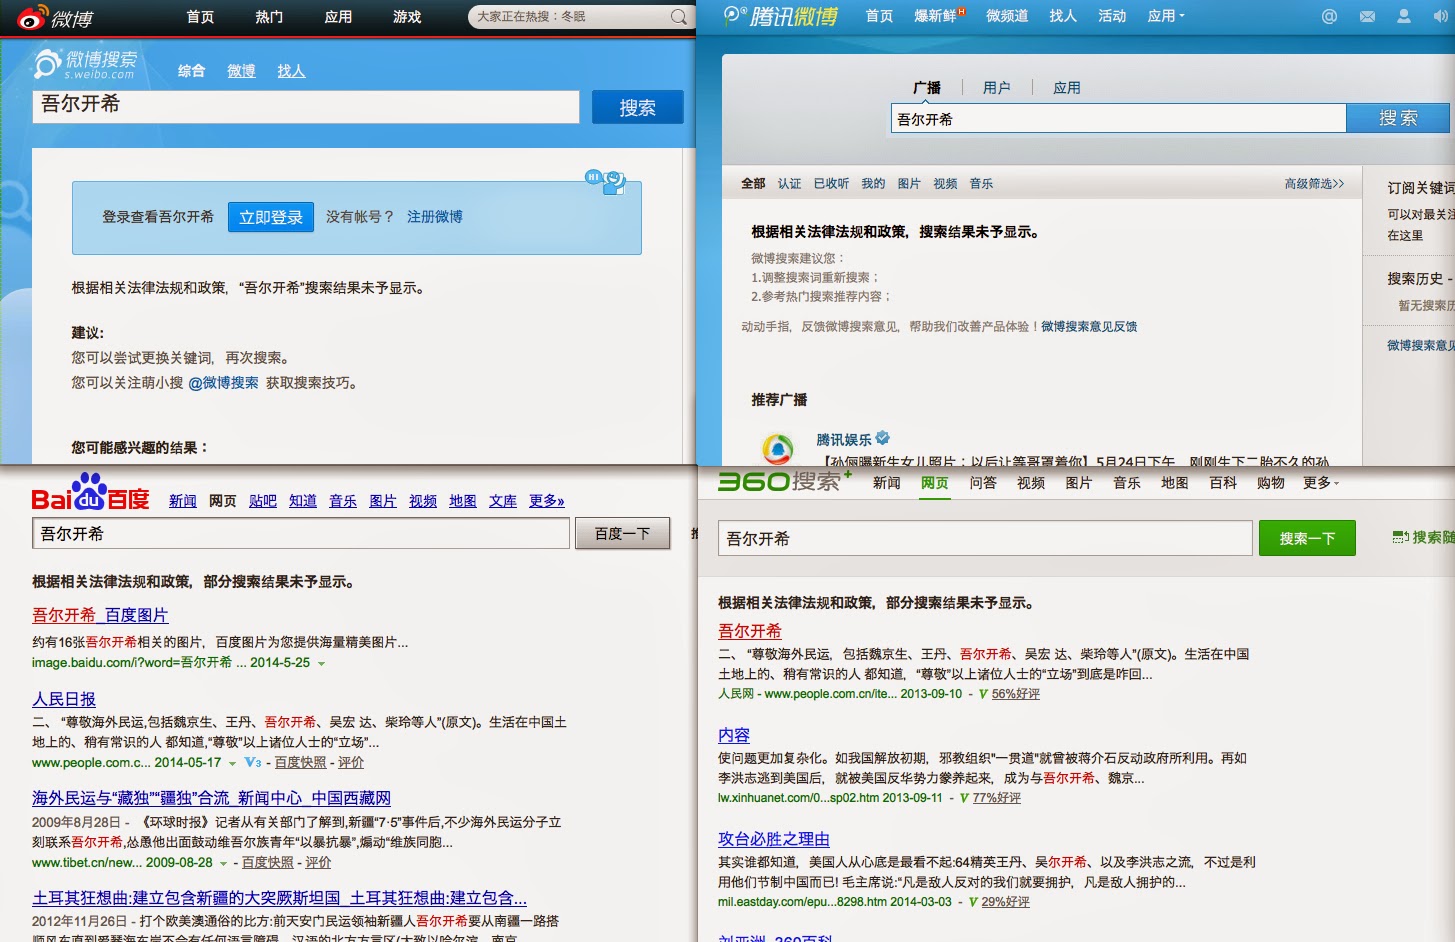Viewport: 1455px width, 942px height.
Task: Filter Tencent results by 已收听
Action: pos(831,184)
